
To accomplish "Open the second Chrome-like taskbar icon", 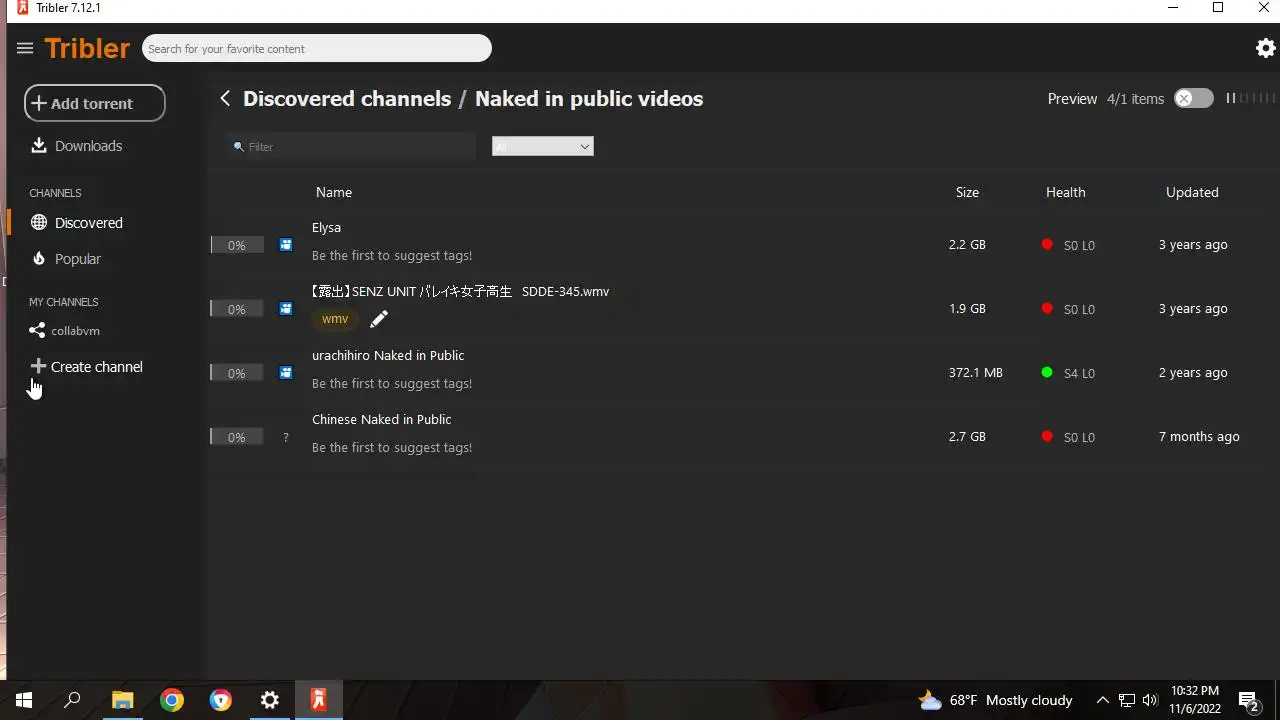I will [x=221, y=700].
